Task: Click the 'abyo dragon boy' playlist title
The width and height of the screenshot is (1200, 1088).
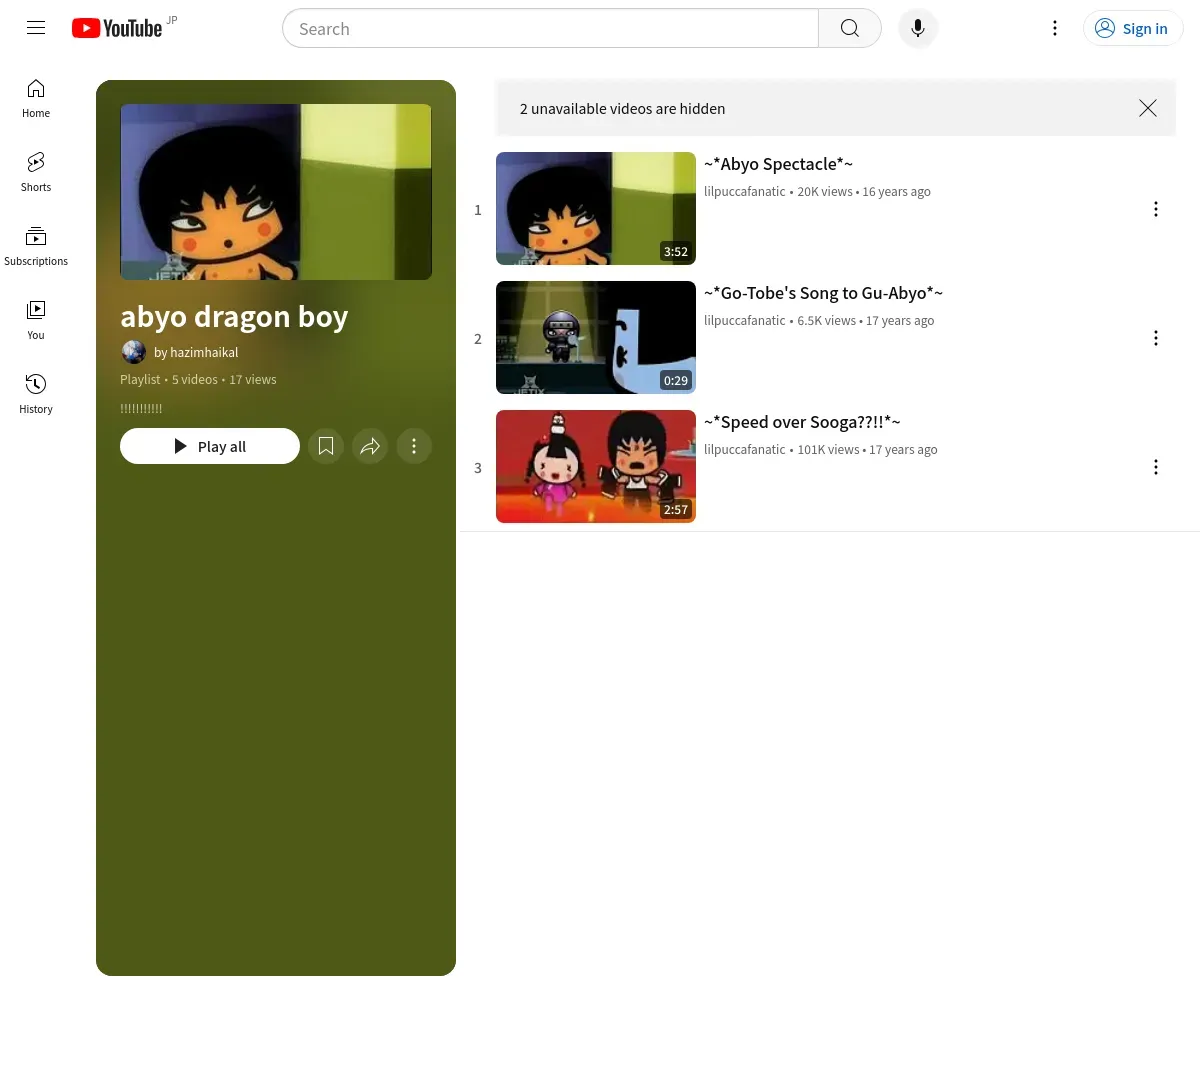Action: click(x=234, y=316)
